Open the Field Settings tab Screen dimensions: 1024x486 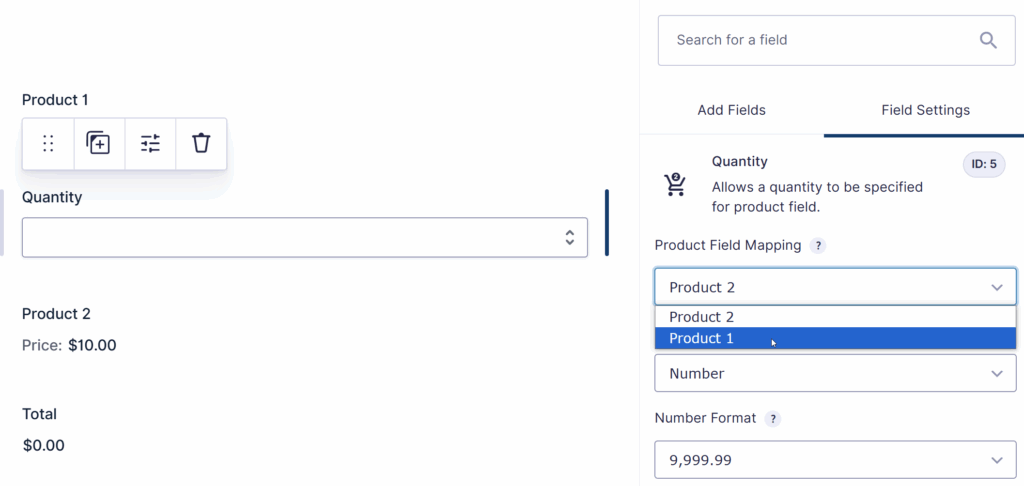click(925, 110)
